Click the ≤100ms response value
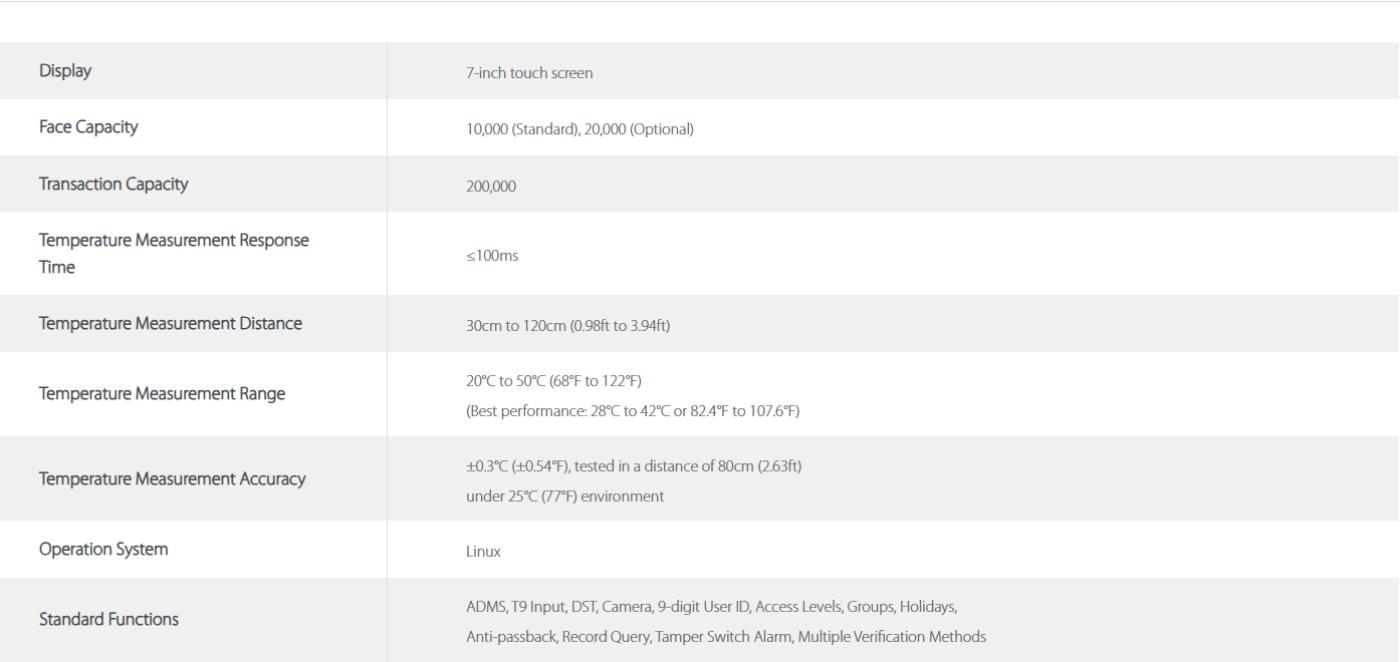The width and height of the screenshot is (1400, 662). [492, 256]
